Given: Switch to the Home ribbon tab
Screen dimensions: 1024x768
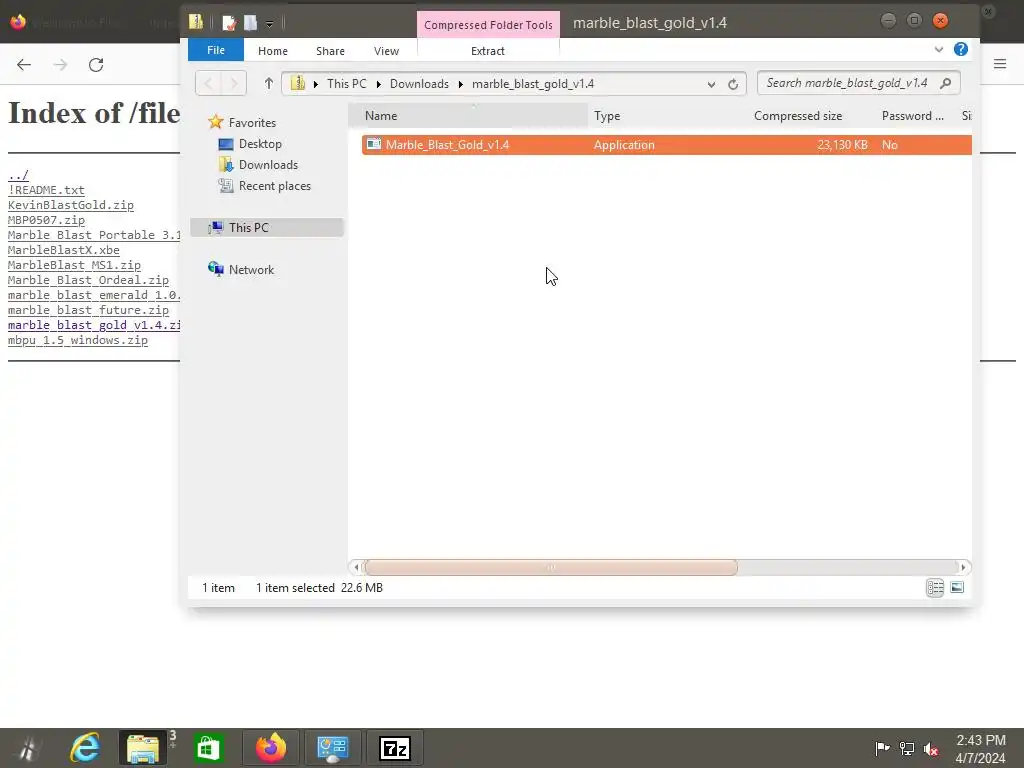Looking at the screenshot, I should [x=272, y=51].
